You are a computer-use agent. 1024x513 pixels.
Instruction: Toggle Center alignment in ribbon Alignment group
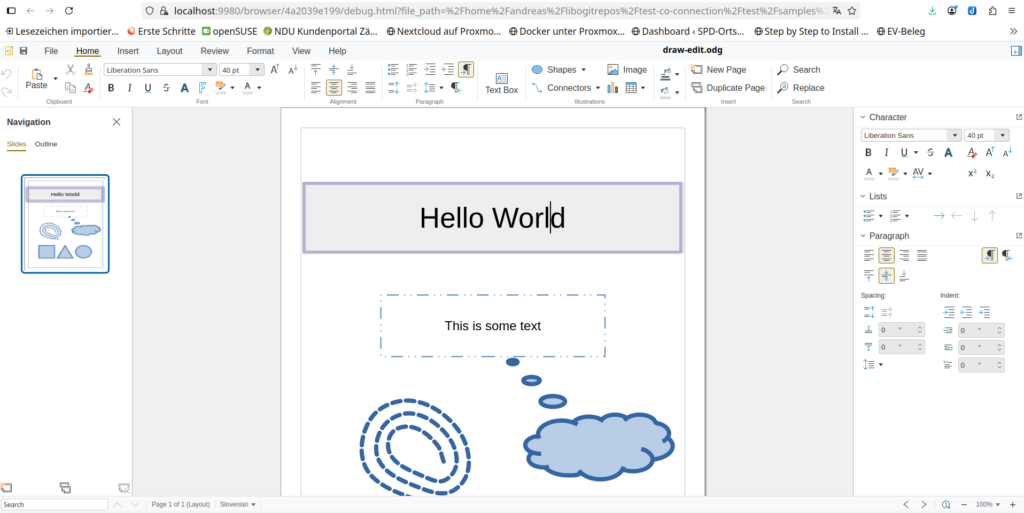coord(334,87)
